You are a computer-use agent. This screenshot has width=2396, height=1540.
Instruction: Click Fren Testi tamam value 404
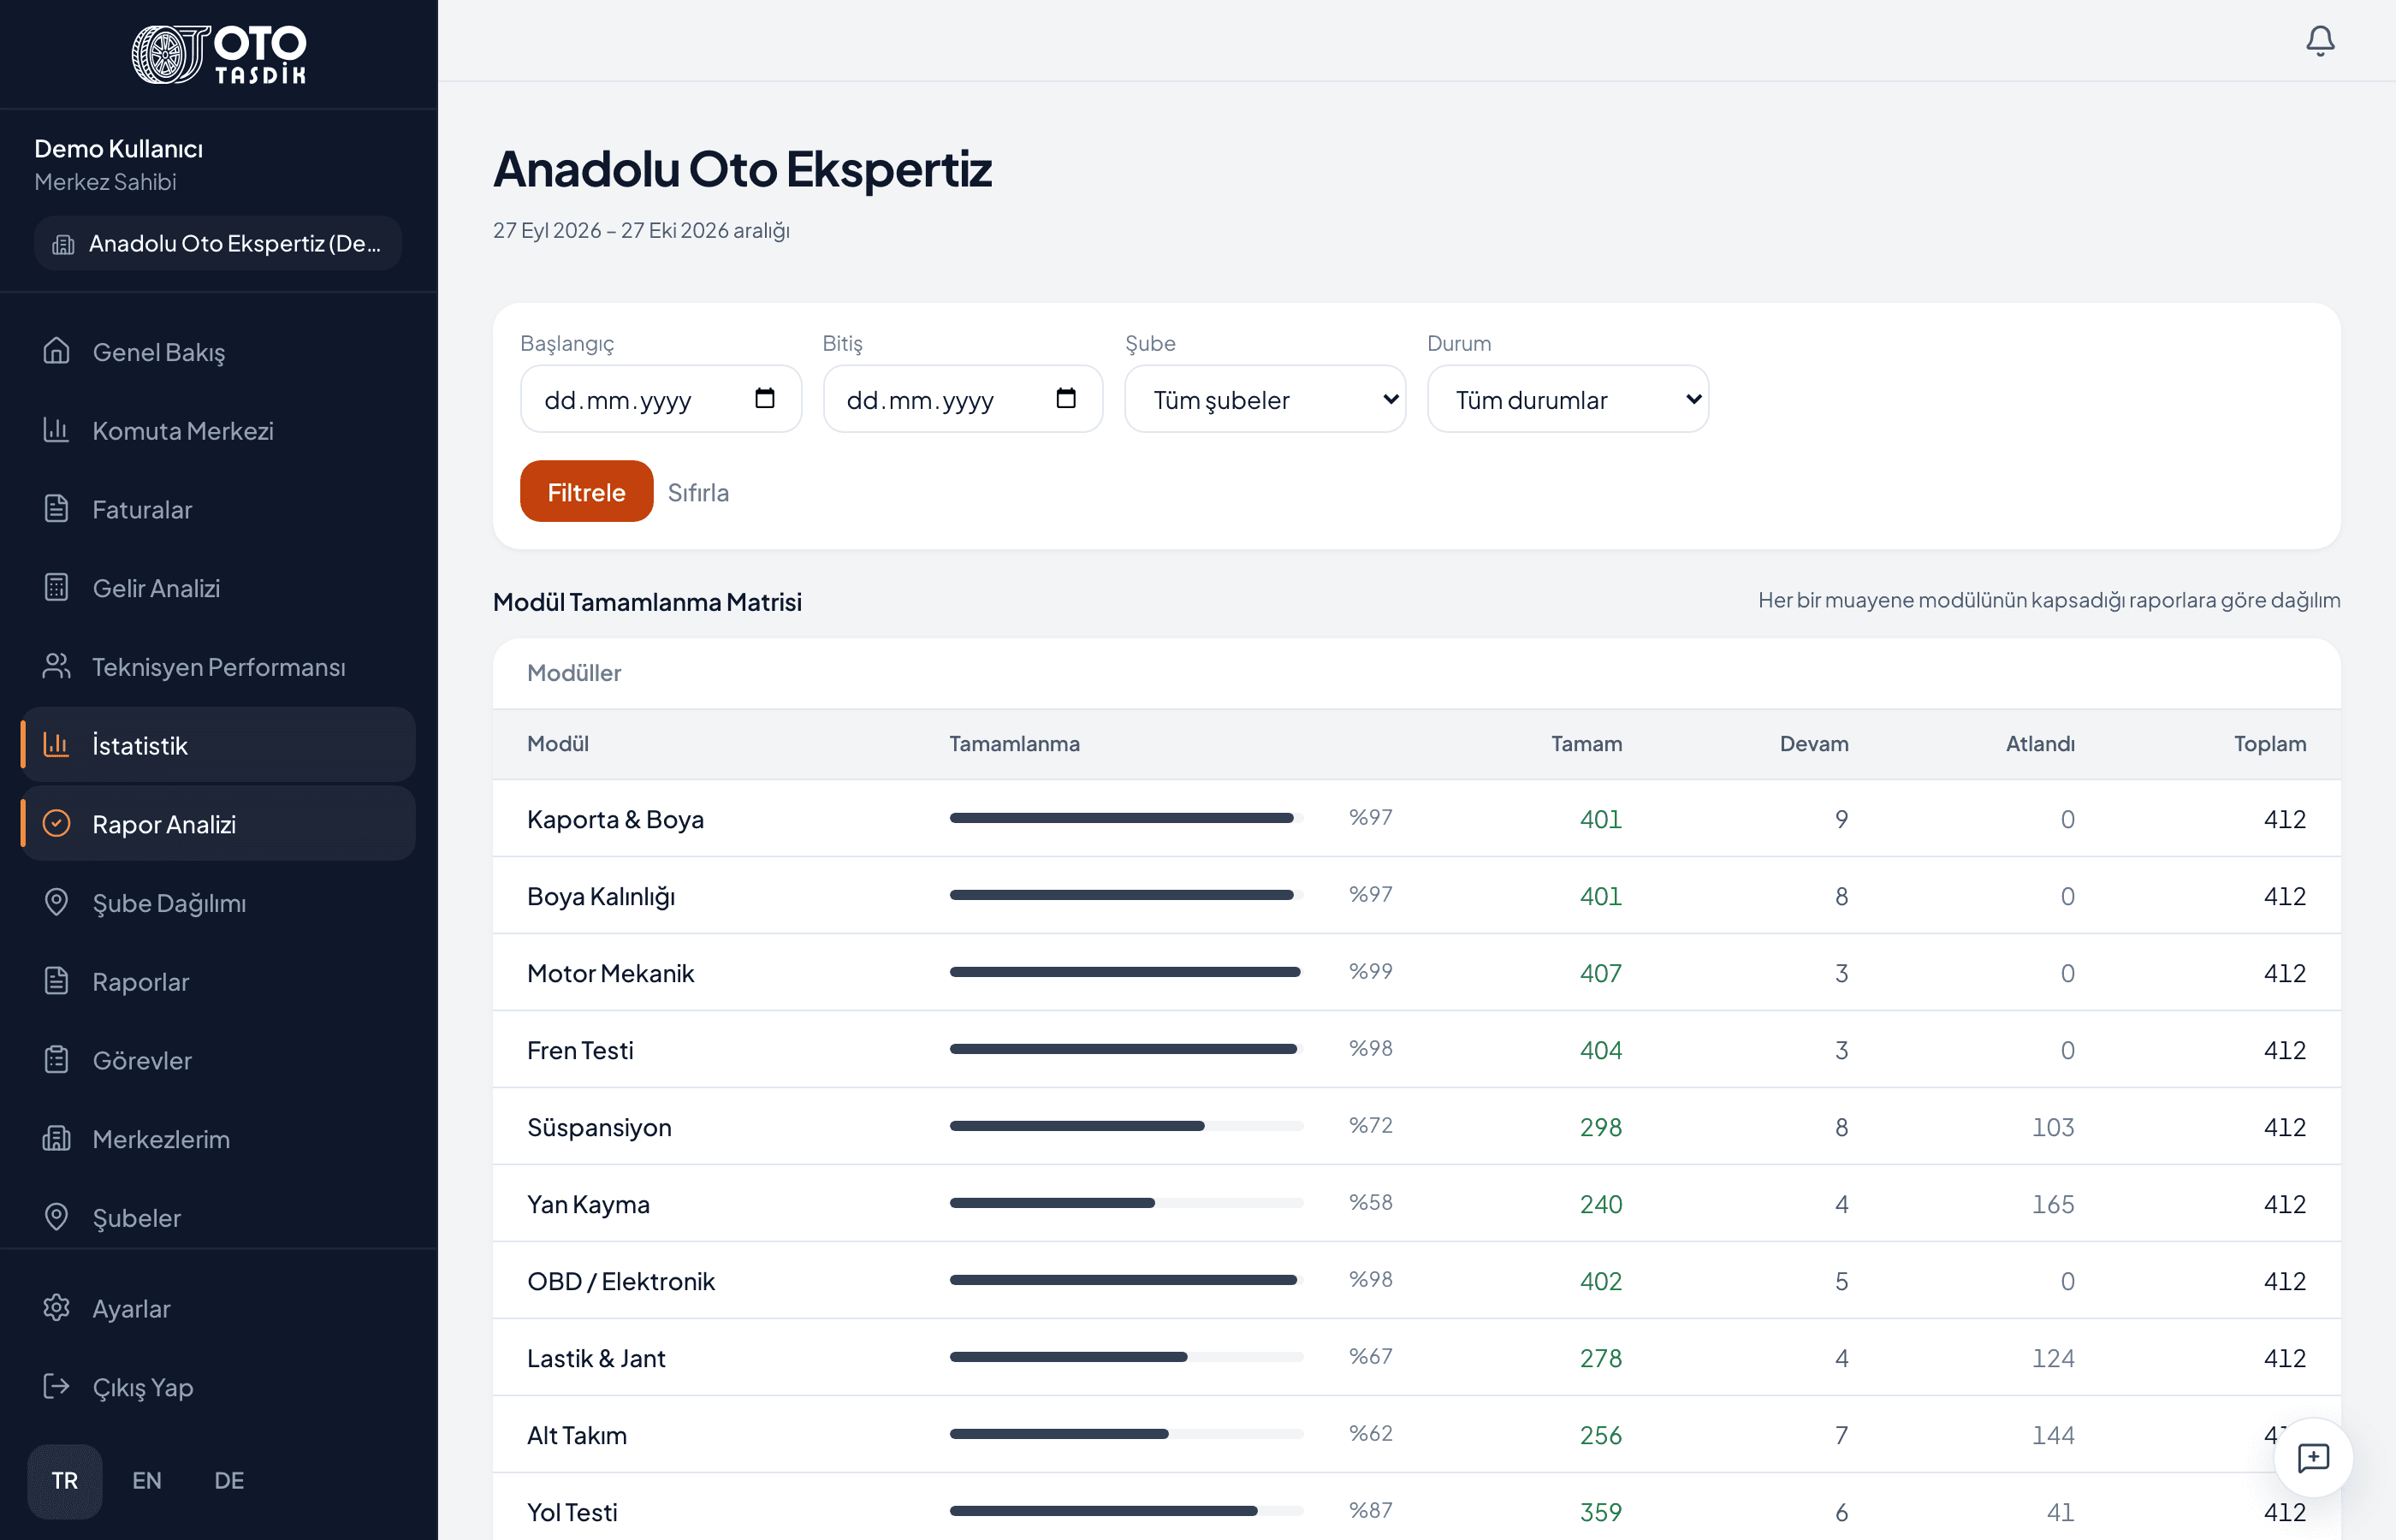(1601, 1050)
